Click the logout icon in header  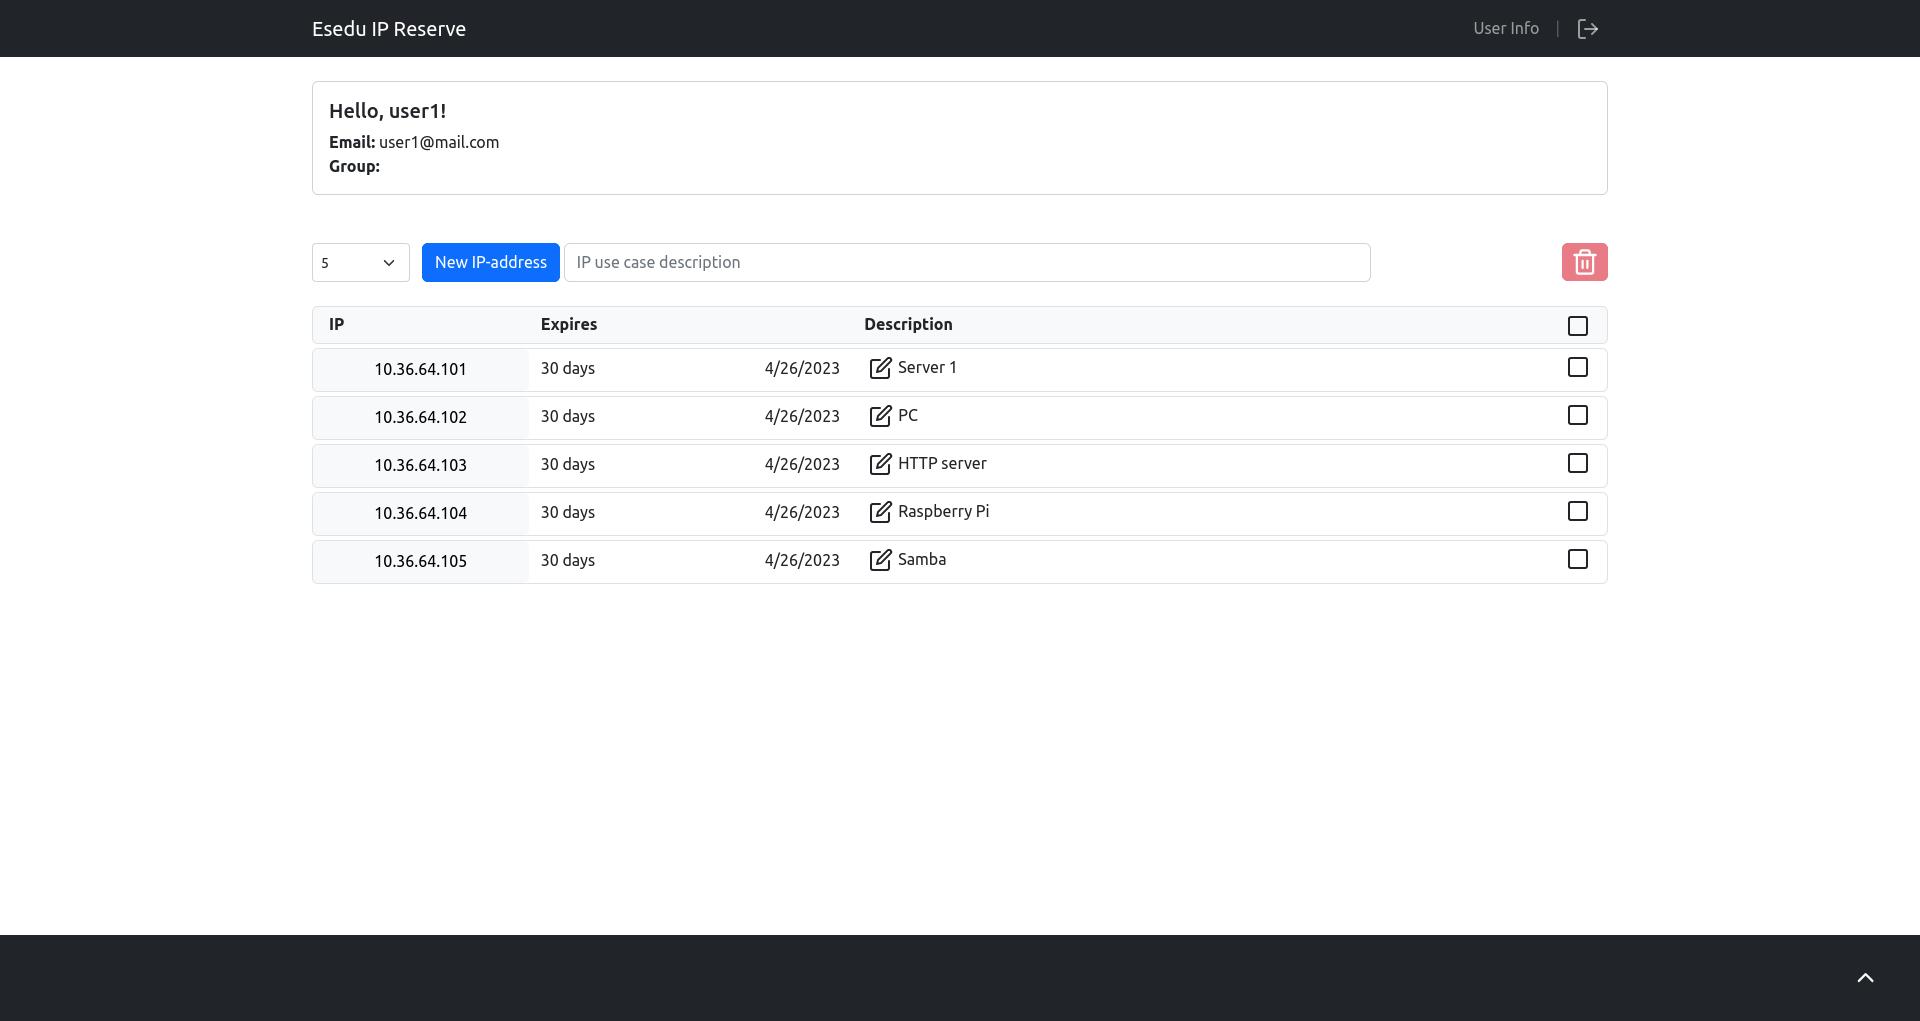1587,29
